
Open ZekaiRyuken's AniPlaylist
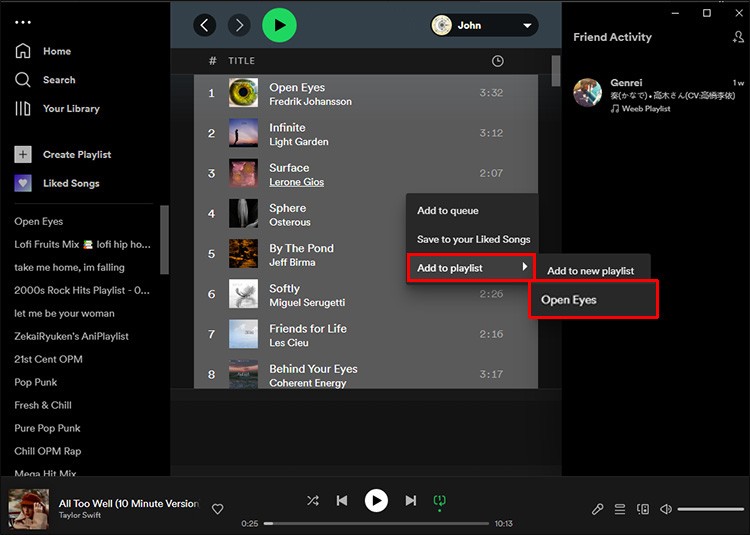(x=71, y=336)
